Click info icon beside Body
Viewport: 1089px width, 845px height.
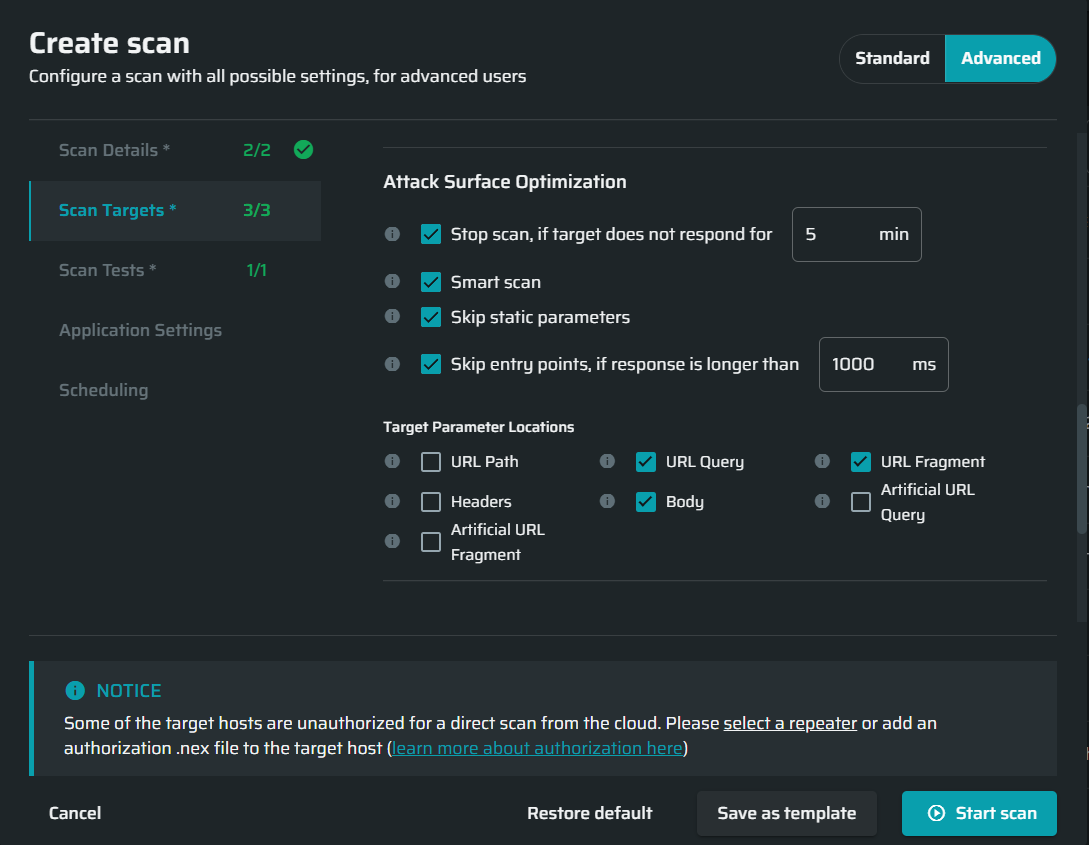point(607,501)
